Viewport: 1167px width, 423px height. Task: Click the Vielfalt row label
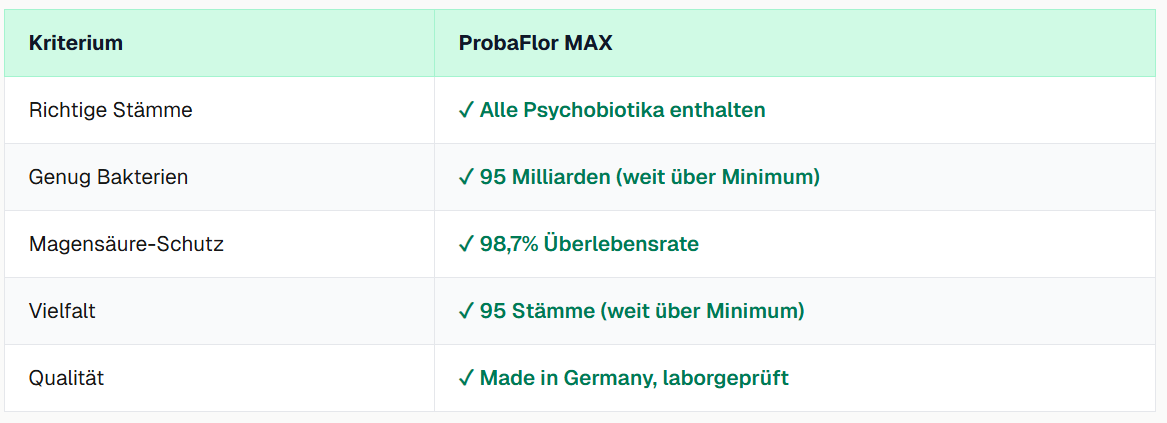point(62,311)
